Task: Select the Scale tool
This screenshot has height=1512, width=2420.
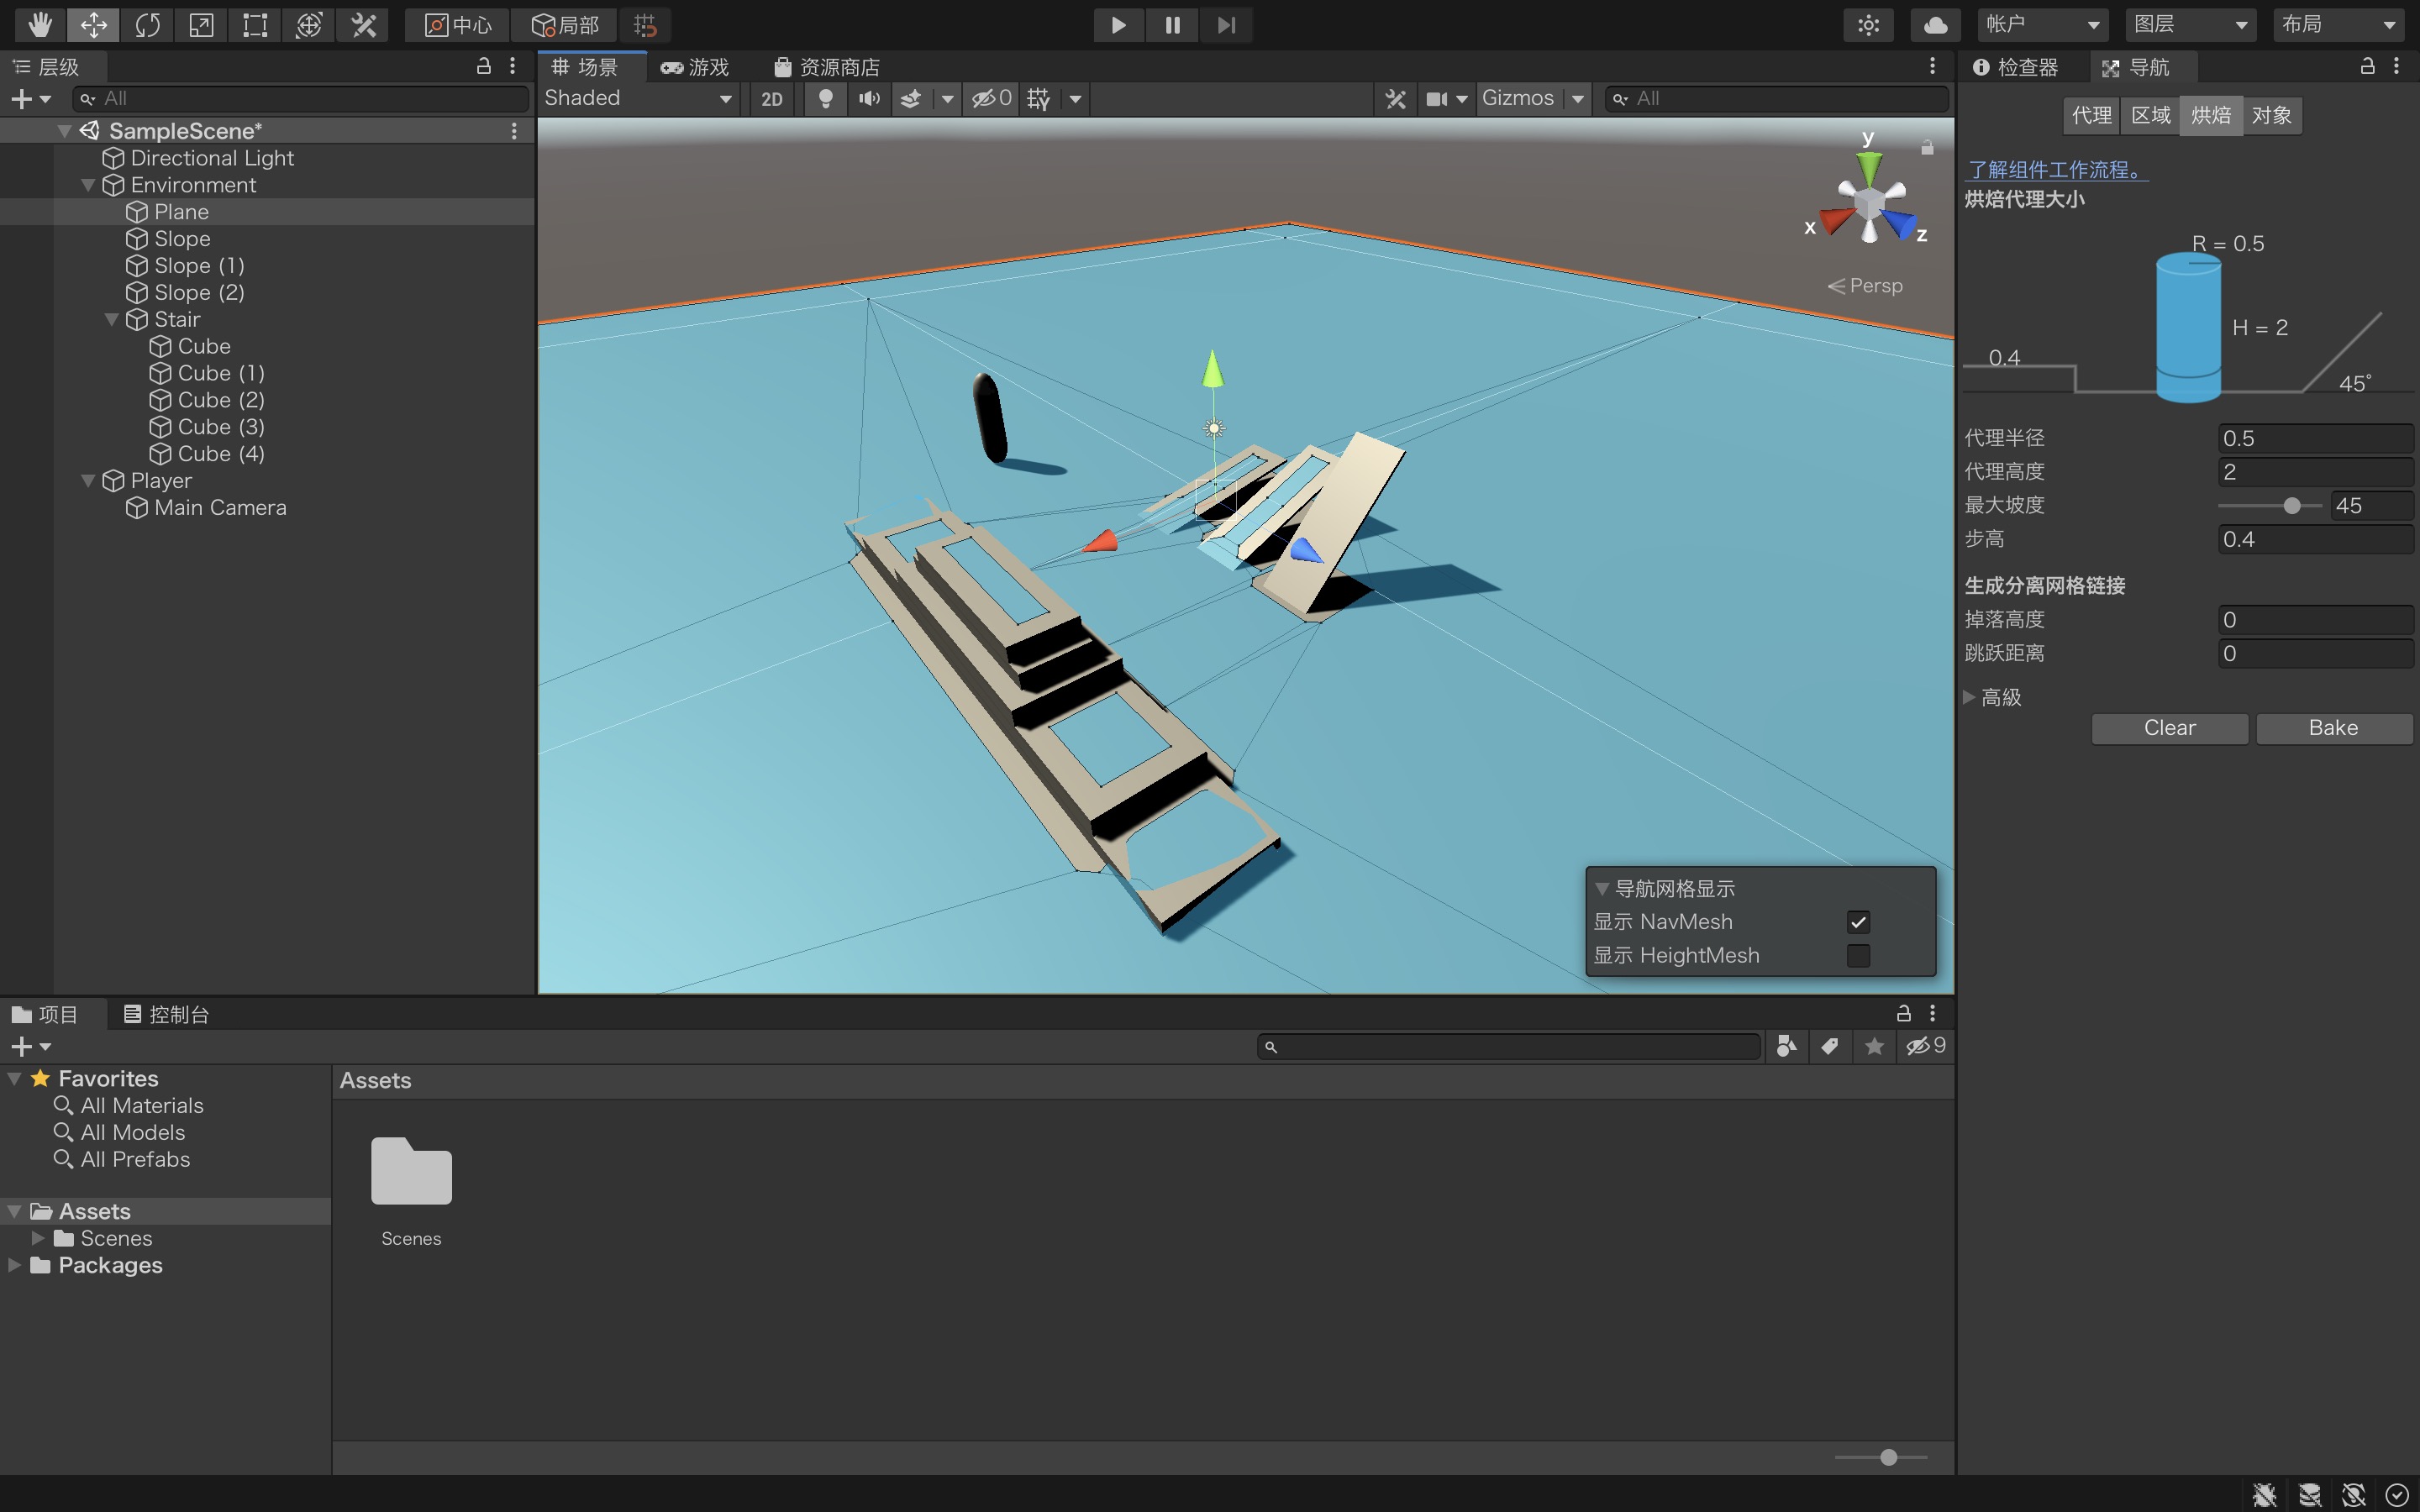Action: pos(201,25)
